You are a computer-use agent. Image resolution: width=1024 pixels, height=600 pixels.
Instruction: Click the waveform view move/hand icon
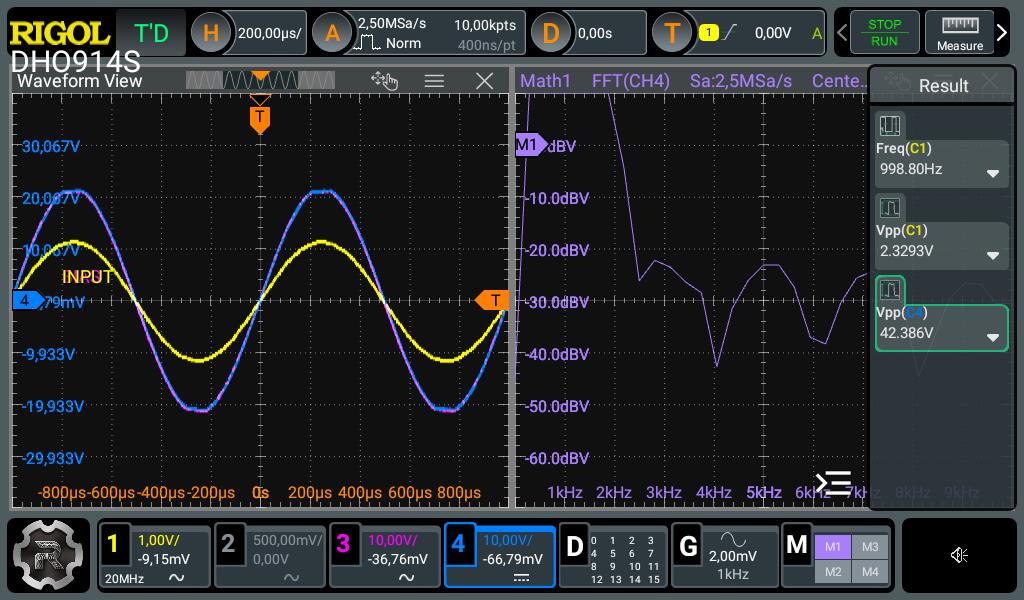pyautogui.click(x=384, y=81)
